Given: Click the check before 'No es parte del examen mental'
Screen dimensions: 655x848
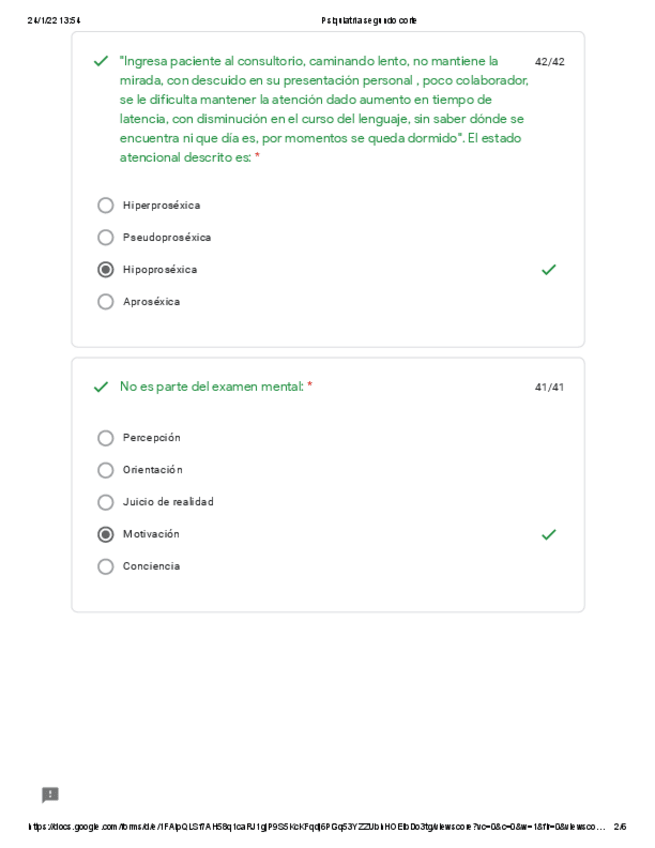Looking at the screenshot, I should point(100,387).
